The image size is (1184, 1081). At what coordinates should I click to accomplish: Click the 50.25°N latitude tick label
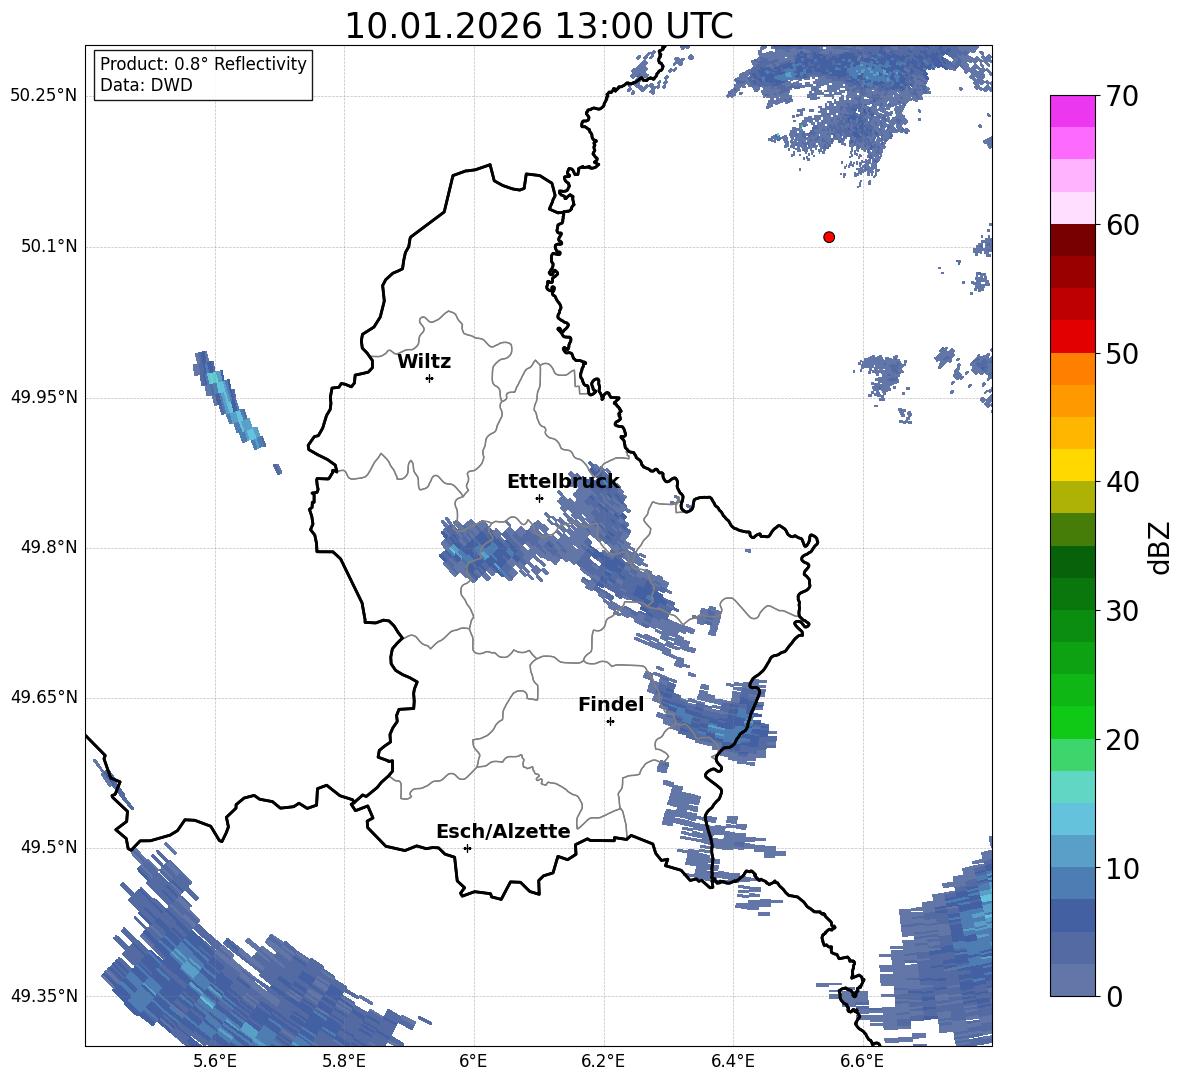click(x=44, y=96)
